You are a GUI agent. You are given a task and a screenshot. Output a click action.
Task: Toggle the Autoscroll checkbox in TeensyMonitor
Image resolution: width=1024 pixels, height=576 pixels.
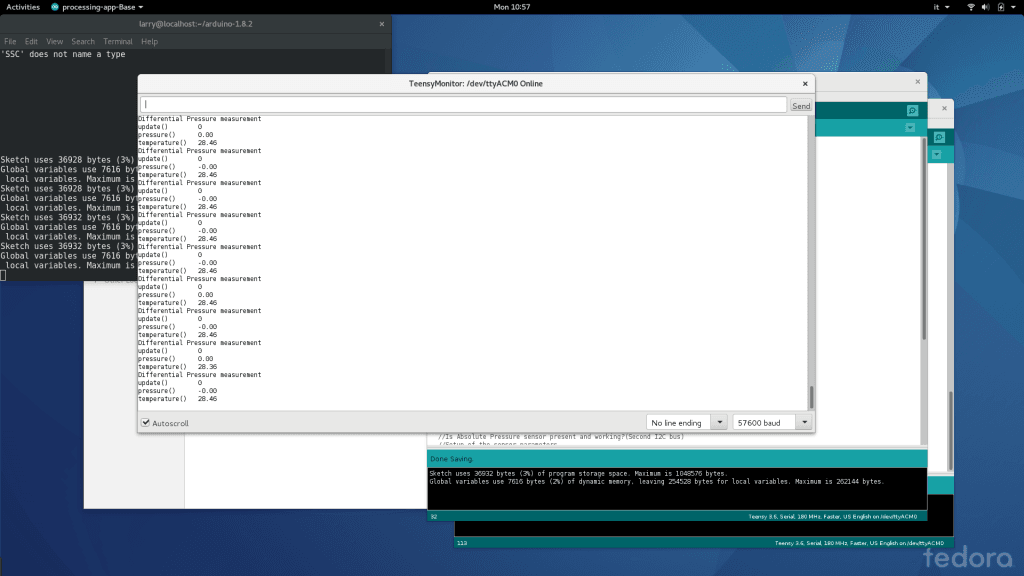click(x=146, y=423)
